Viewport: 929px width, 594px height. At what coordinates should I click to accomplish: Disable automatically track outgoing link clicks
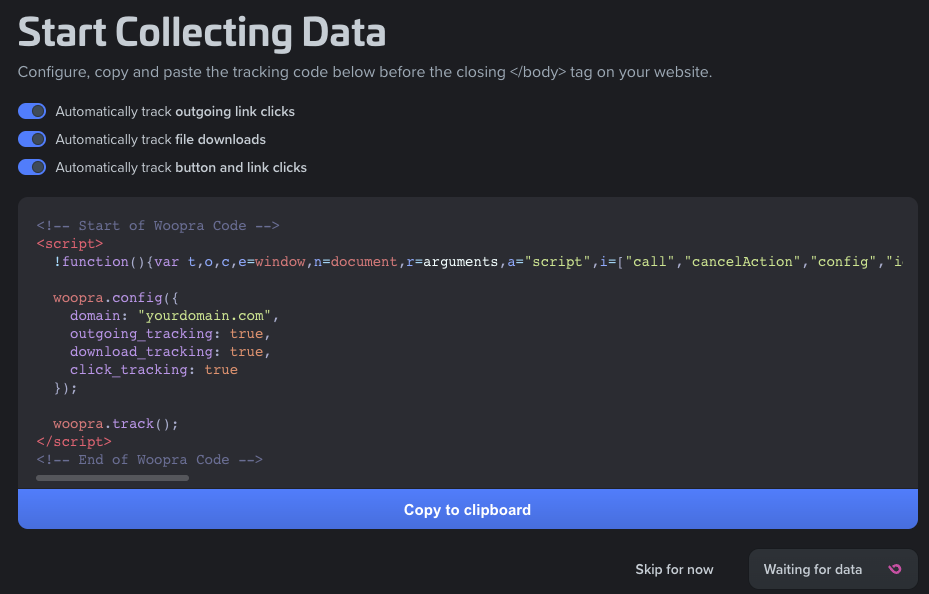pyautogui.click(x=31, y=111)
